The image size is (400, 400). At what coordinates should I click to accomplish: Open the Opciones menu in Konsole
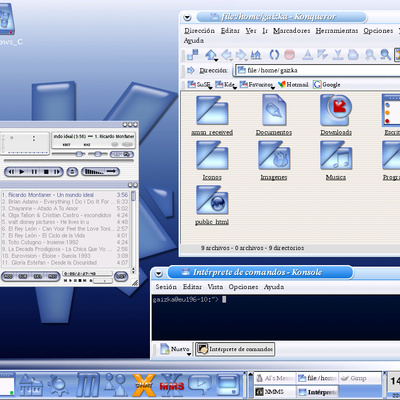point(243,287)
